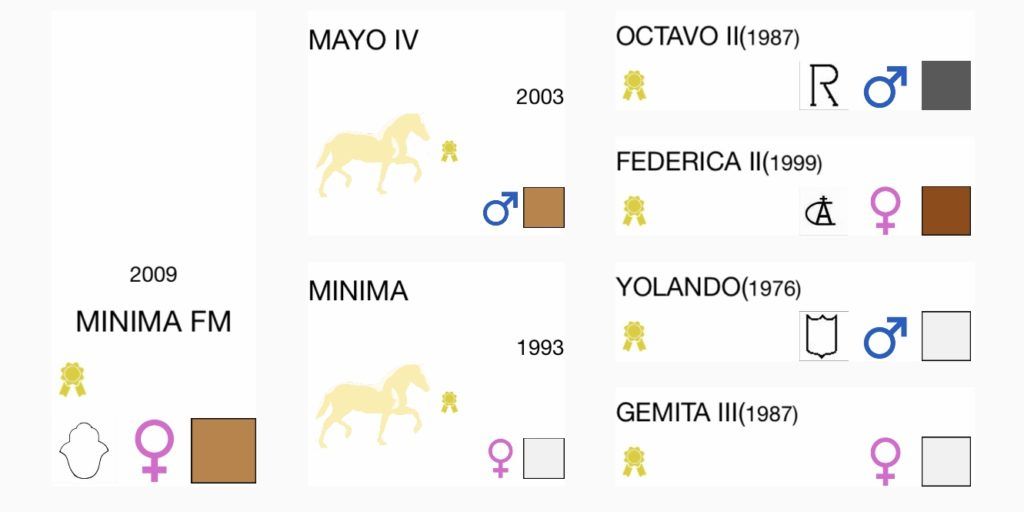Click the horse silhouette in MINIMA card
Image resolution: width=1024 pixels, height=512 pixels.
point(372,405)
